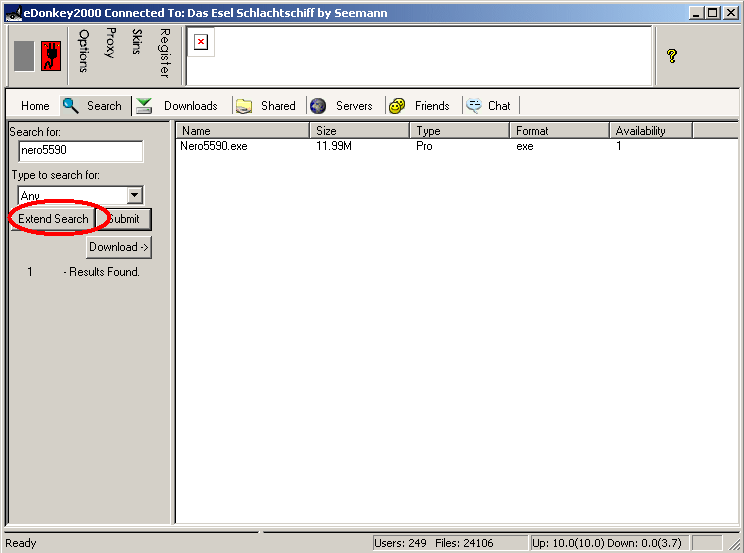Sort results by Availability column header
The height and width of the screenshot is (553, 744).
[x=651, y=131]
